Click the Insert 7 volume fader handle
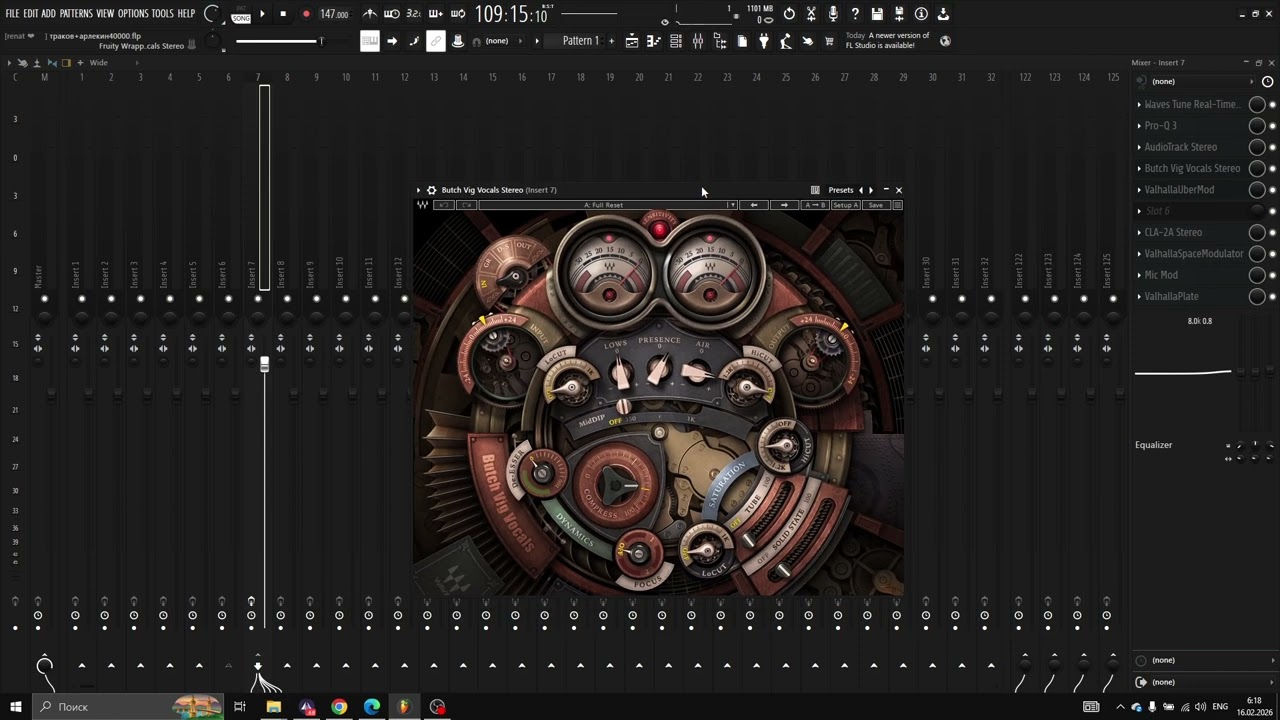The width and height of the screenshot is (1280, 720). point(264,365)
